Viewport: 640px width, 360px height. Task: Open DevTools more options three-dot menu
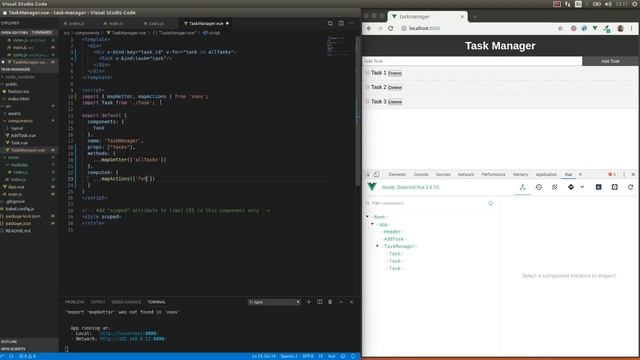point(624,174)
